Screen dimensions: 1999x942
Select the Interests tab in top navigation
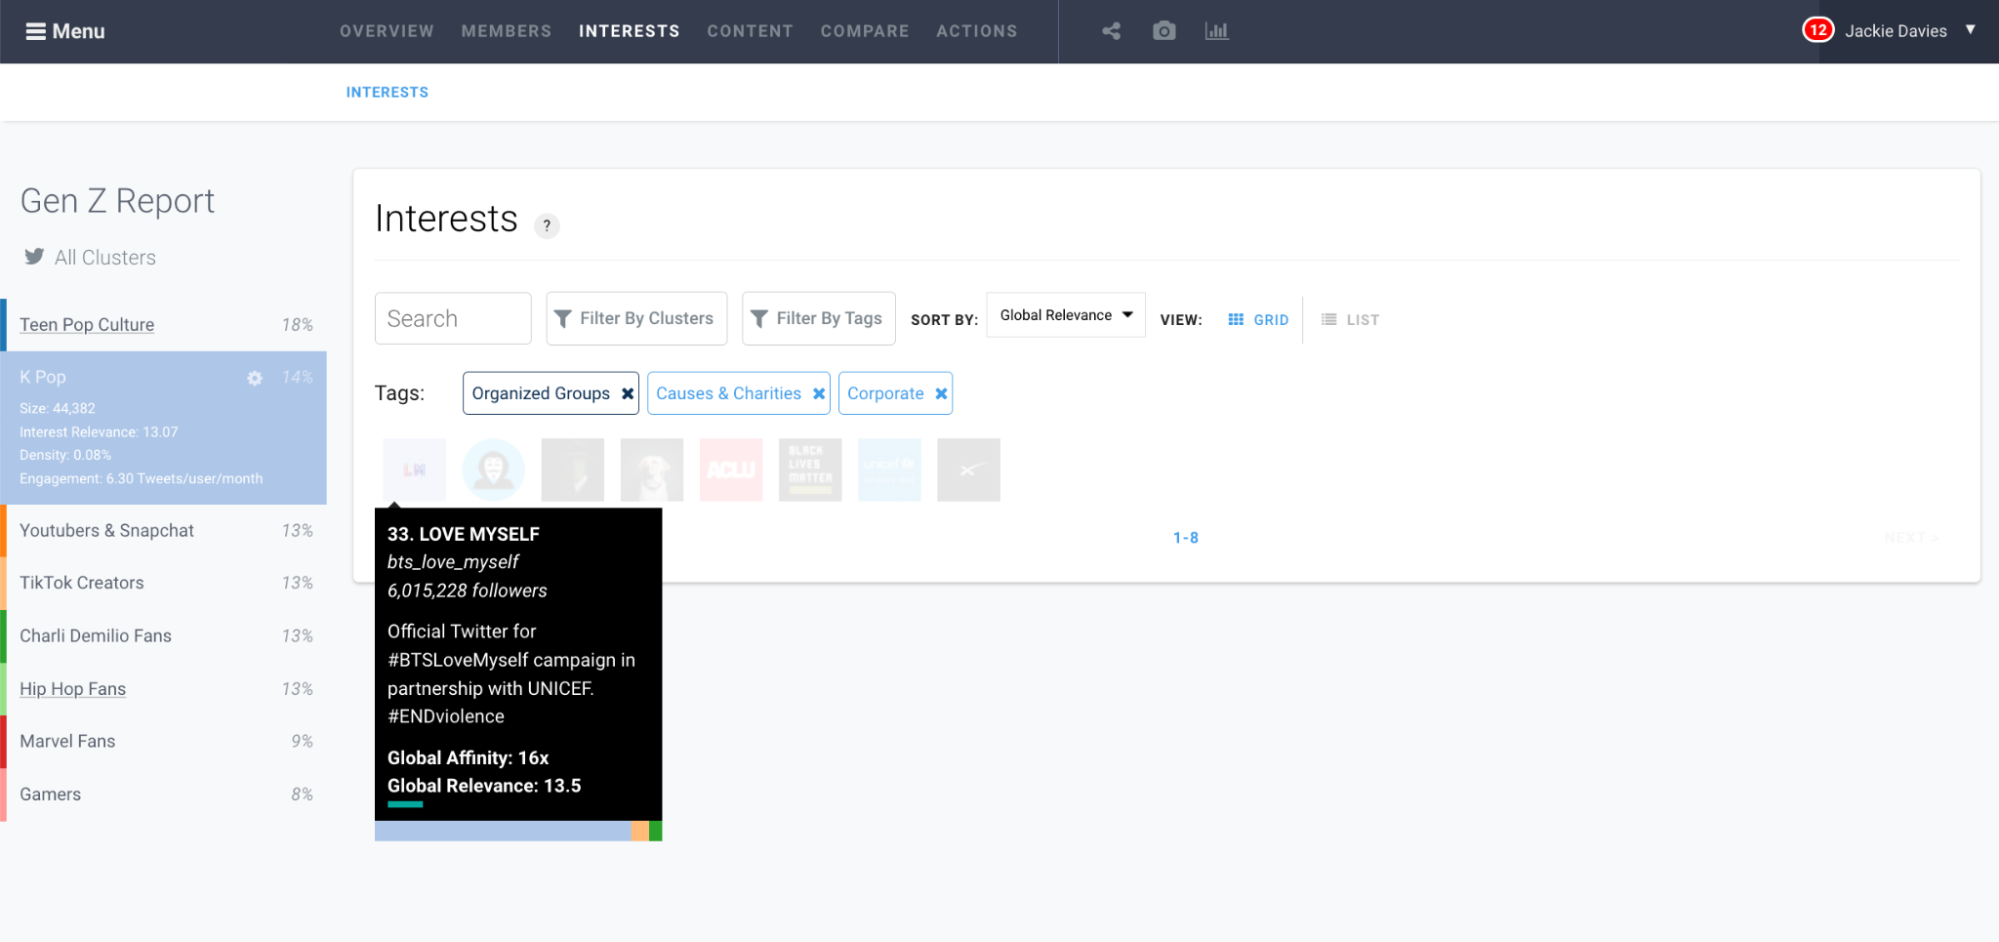[x=629, y=31]
